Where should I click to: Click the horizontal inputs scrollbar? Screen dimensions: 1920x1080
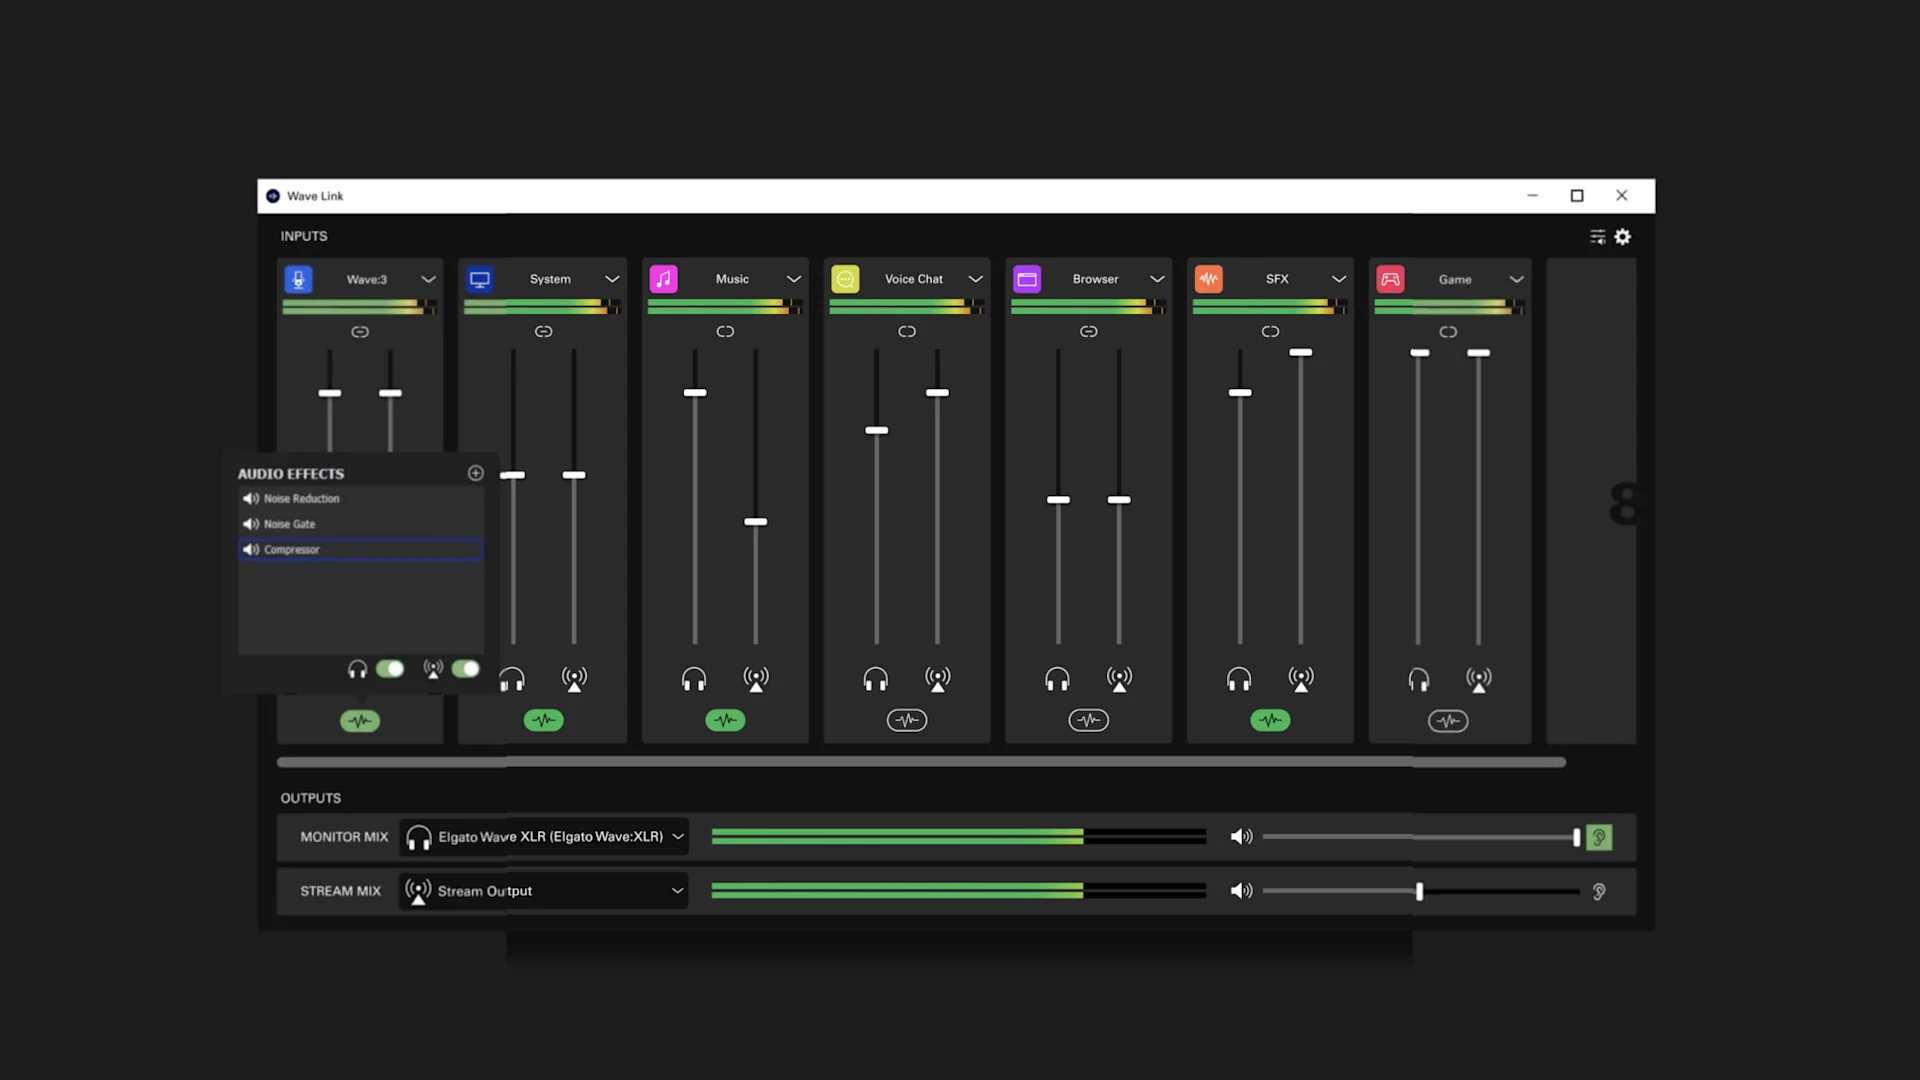coord(920,762)
